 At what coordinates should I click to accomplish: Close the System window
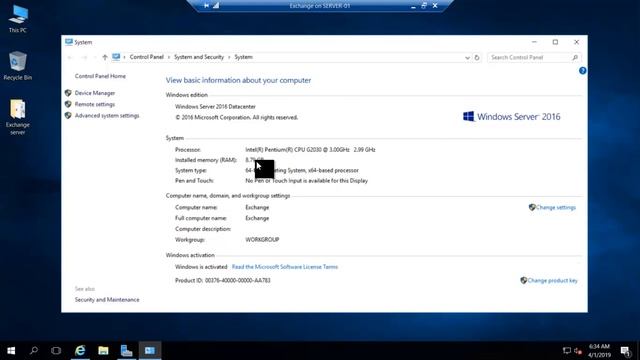coord(576,42)
